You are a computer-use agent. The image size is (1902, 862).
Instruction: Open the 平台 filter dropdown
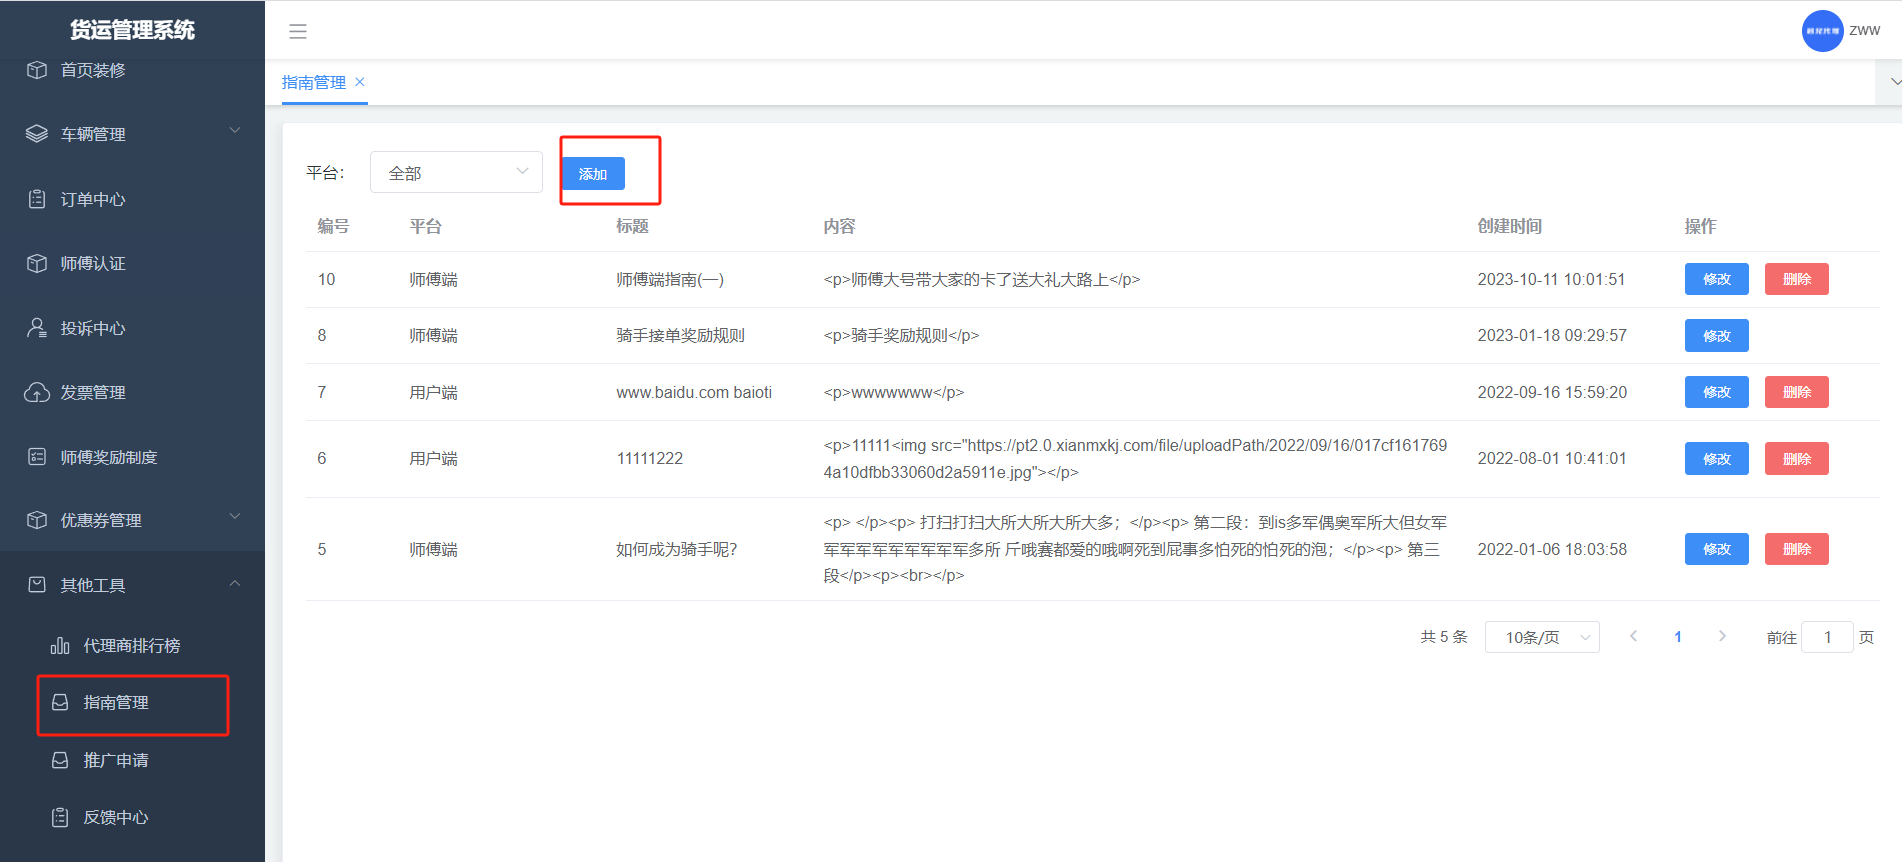(456, 172)
